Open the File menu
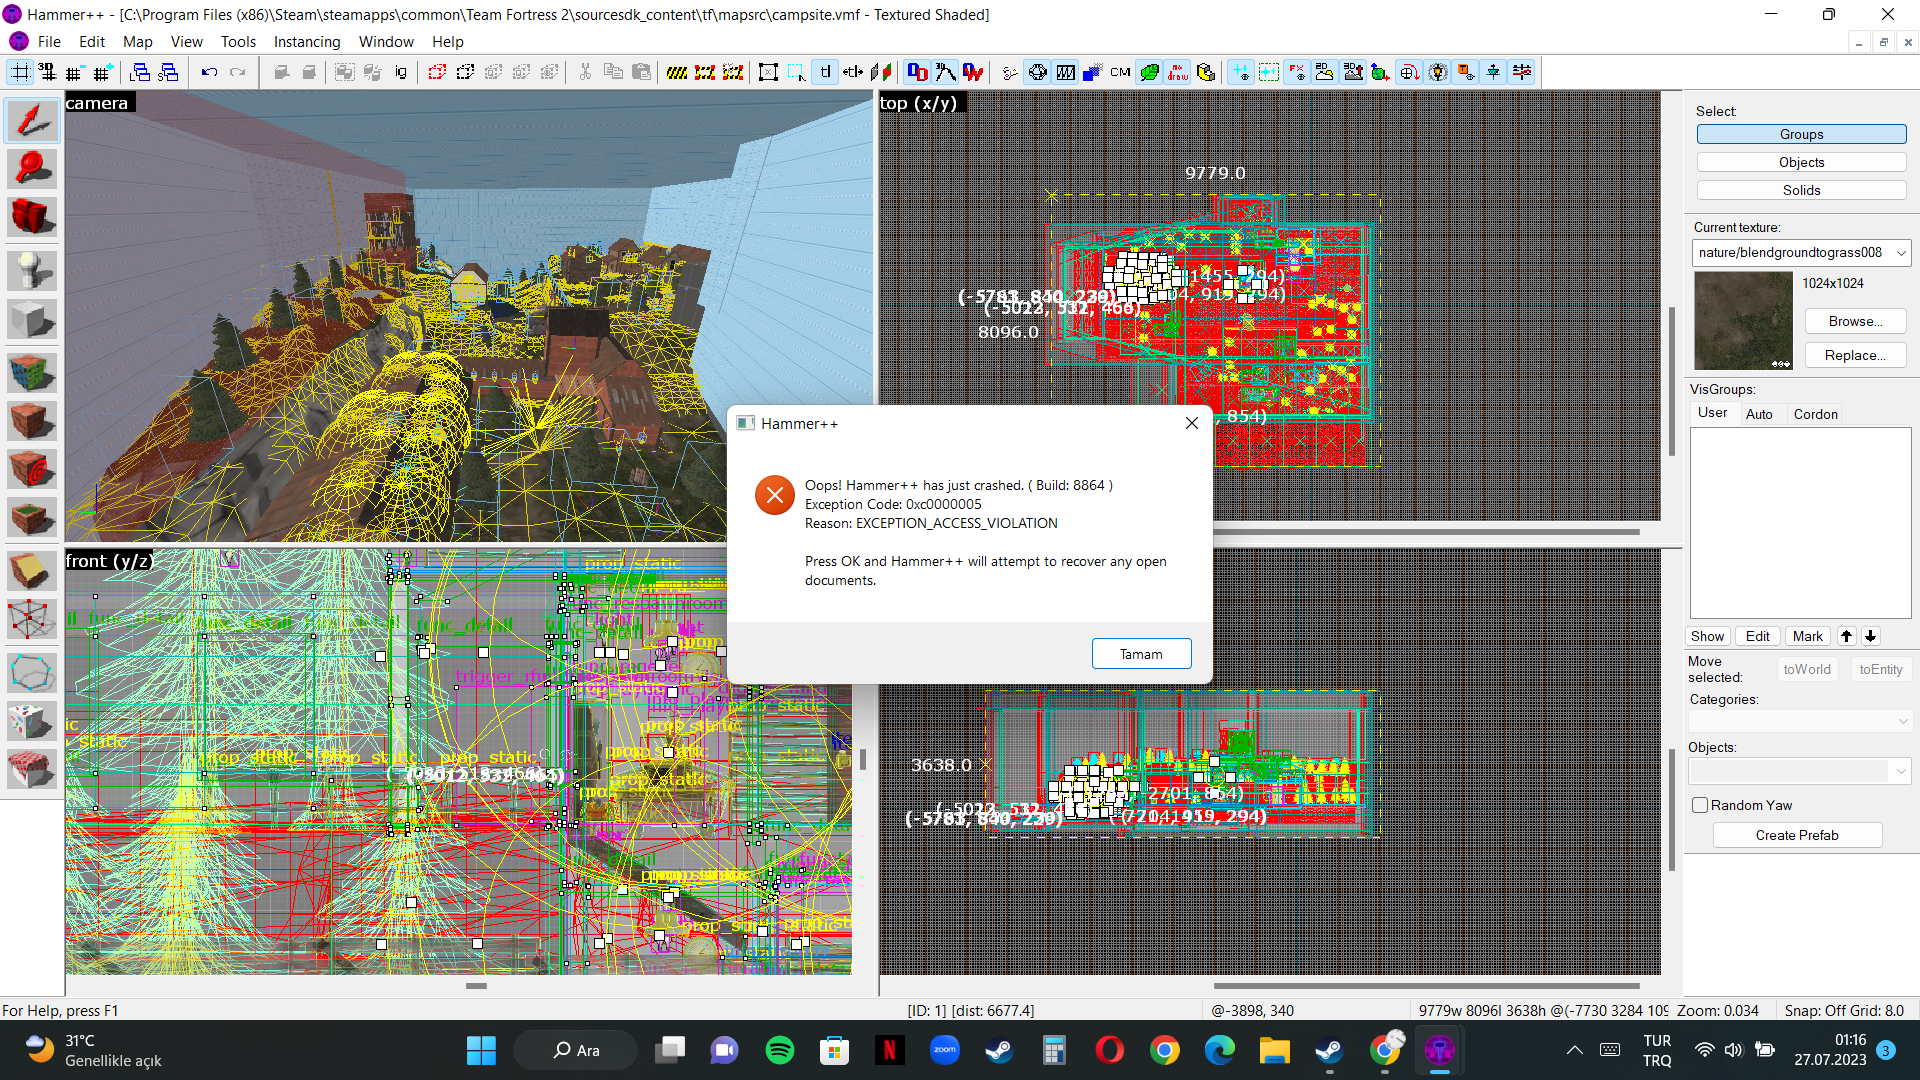 point(49,42)
